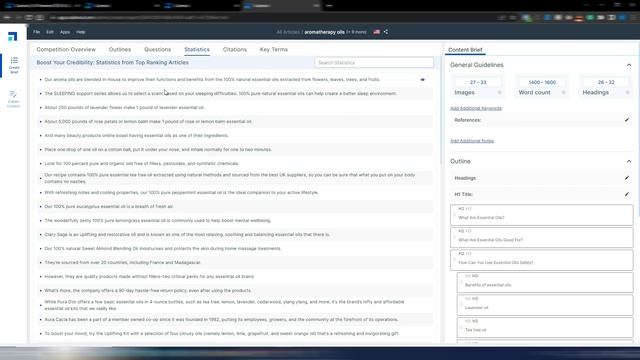Click the Add Additional Notes link
Image resolution: width=640 pixels, height=360 pixels.
(x=472, y=141)
